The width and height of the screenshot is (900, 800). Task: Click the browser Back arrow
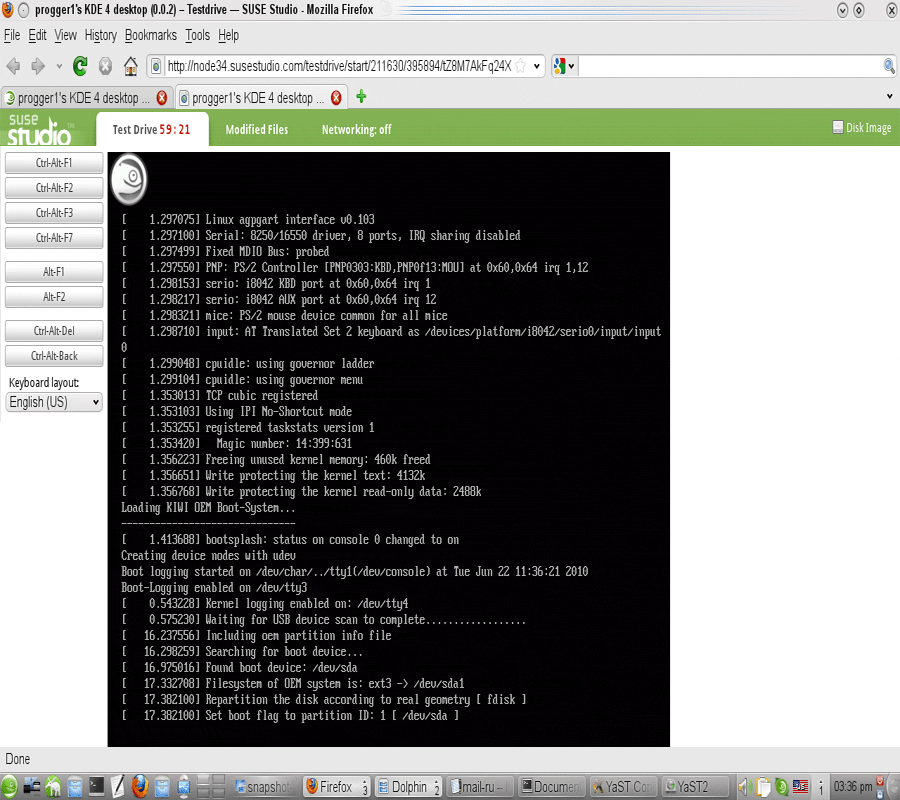click(13, 67)
